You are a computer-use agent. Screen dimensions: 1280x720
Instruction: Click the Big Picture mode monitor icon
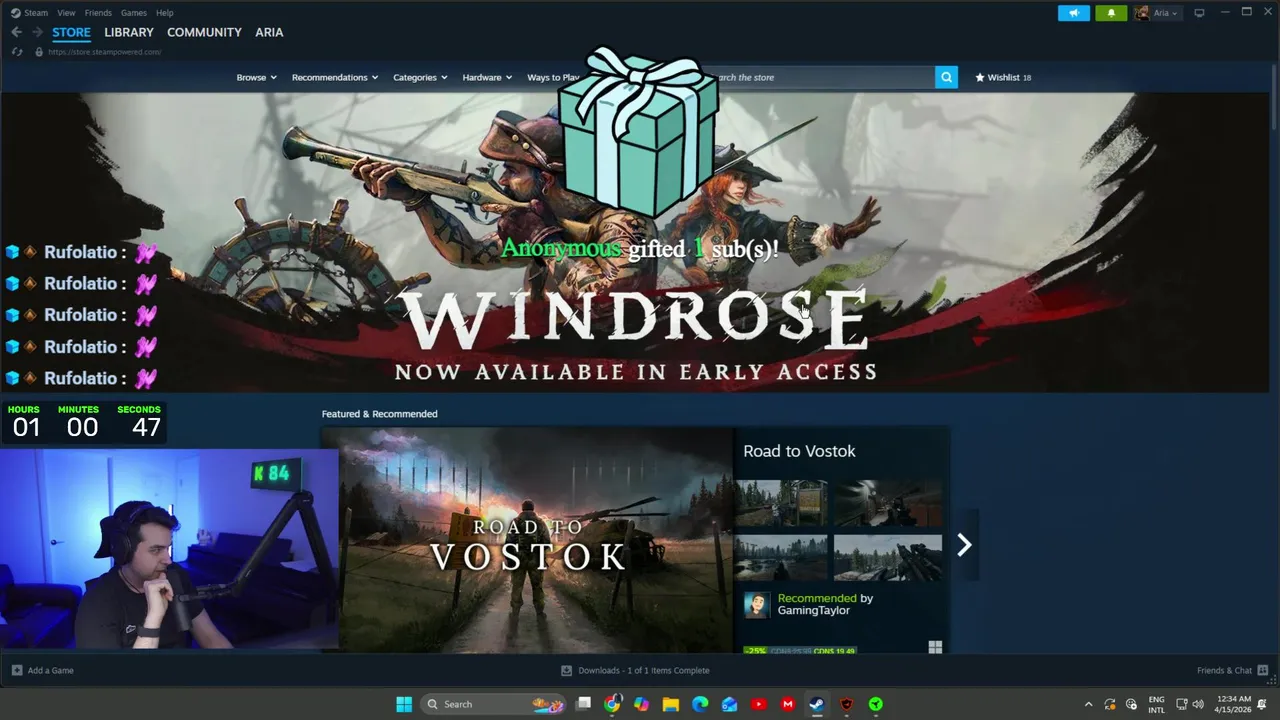tap(1199, 13)
